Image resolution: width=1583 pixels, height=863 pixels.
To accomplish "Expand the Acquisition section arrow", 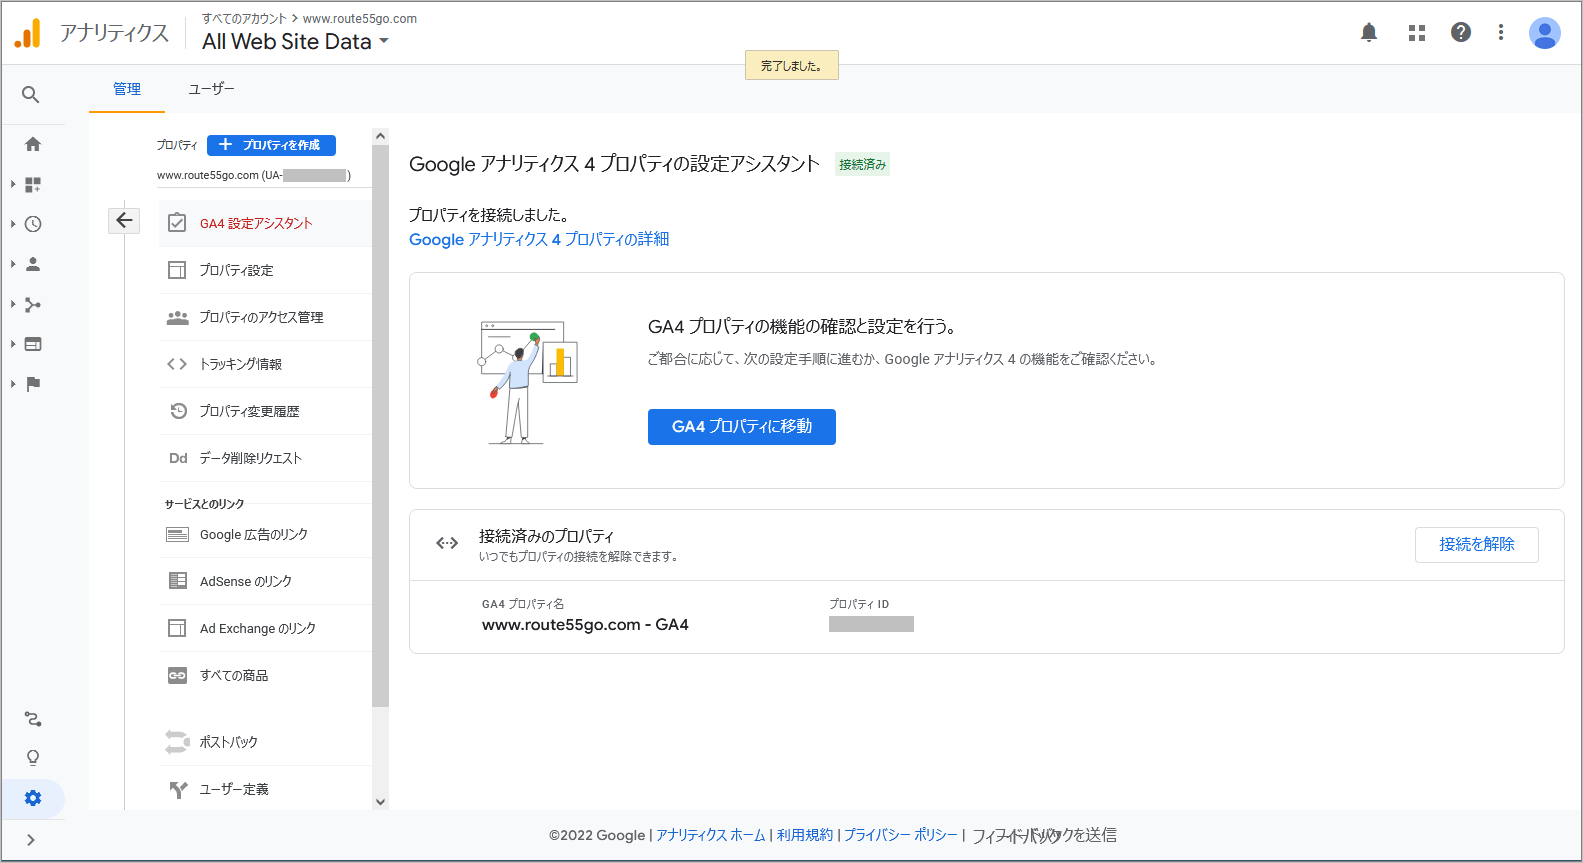I will [13, 304].
